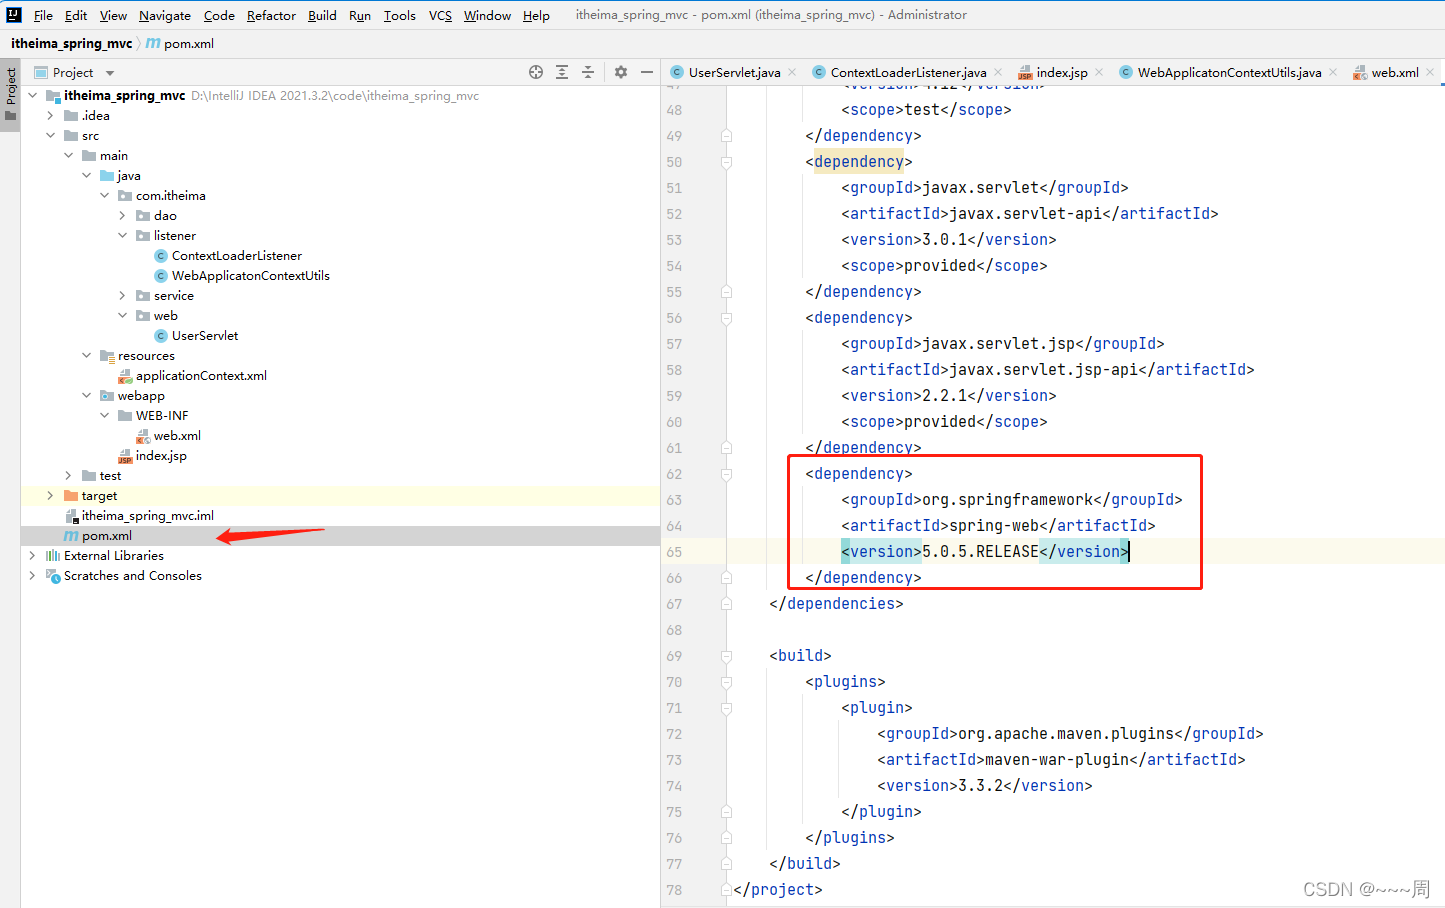Close the WebApplicatonContextUtils.java tab
The width and height of the screenshot is (1445, 908).
1333,72
